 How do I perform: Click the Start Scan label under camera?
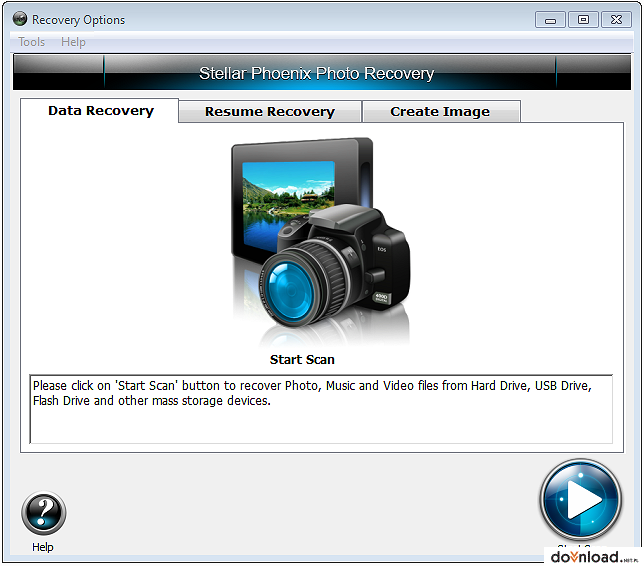302,359
